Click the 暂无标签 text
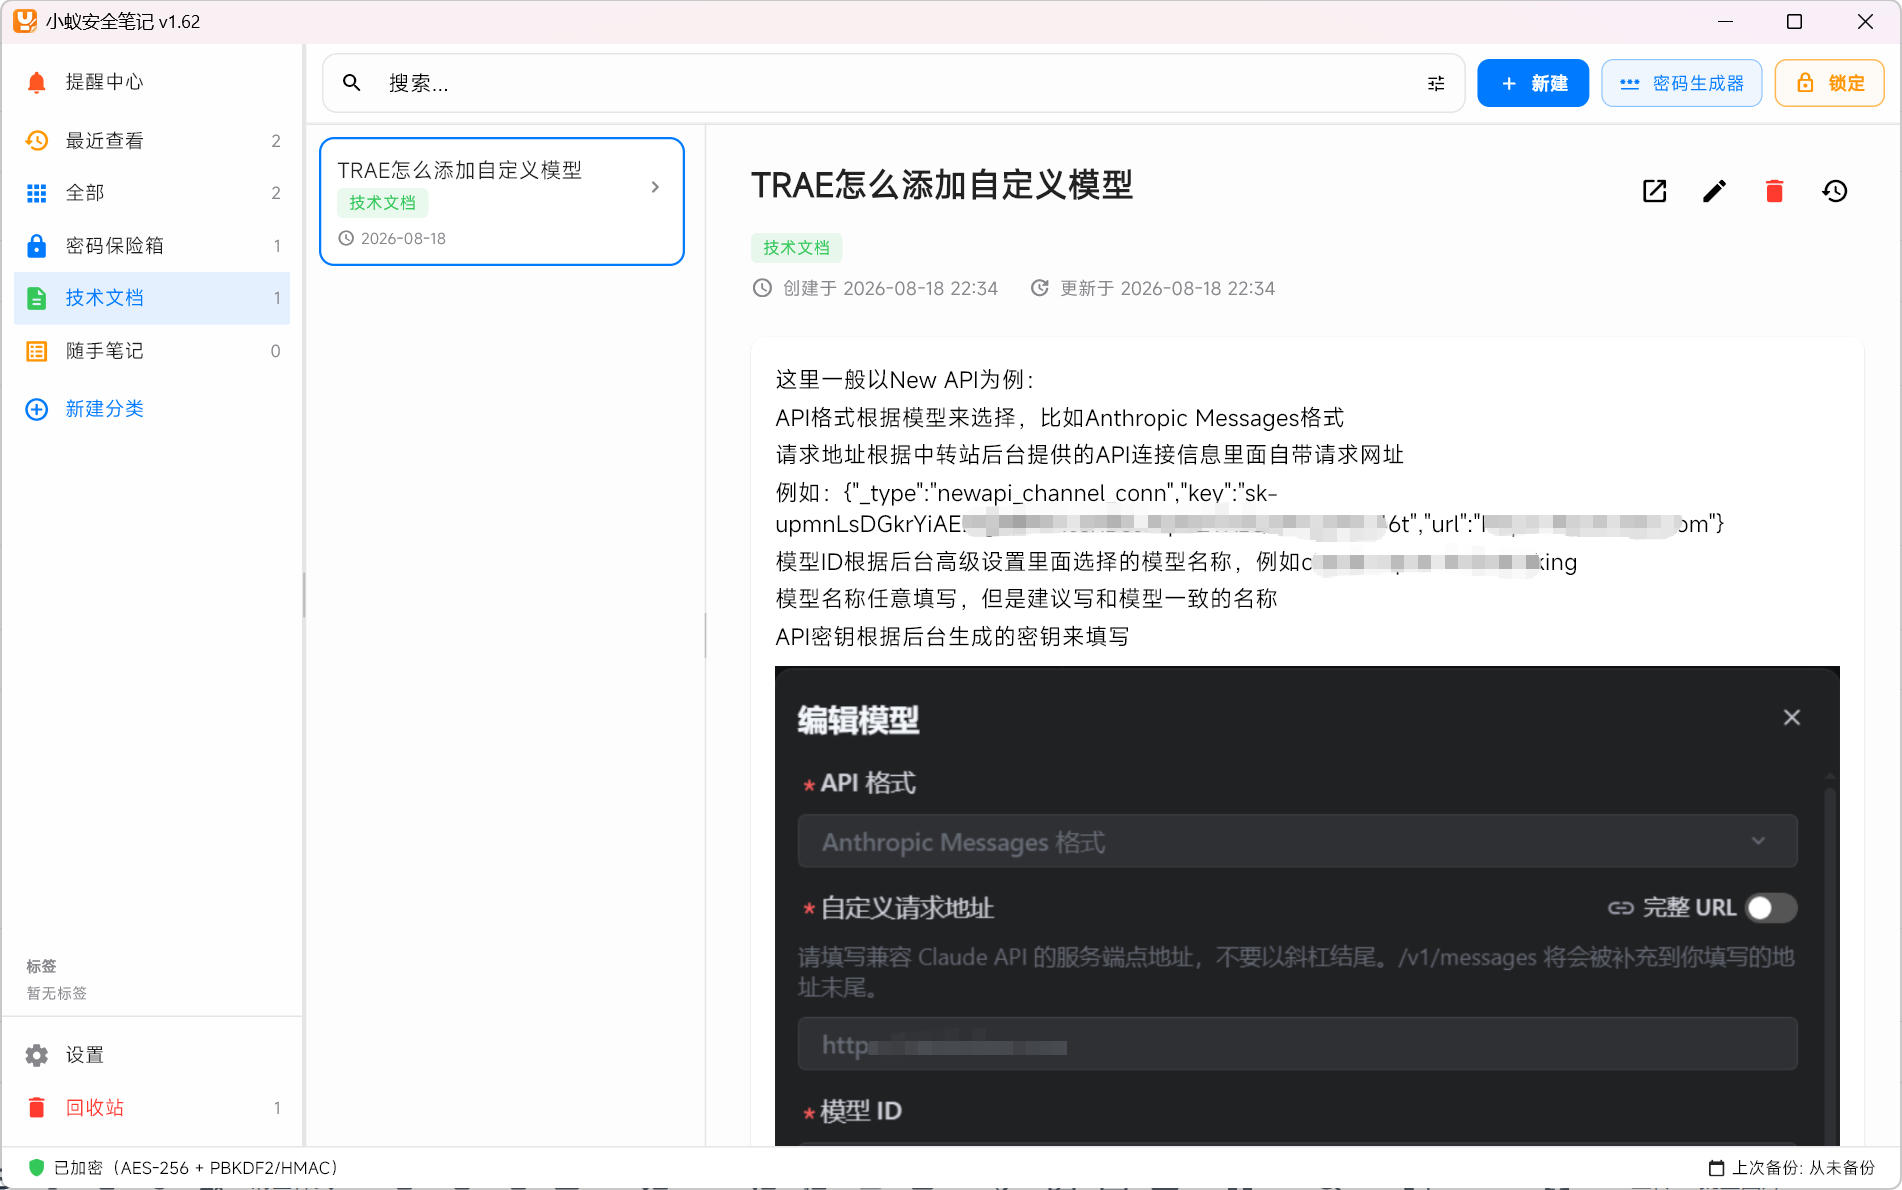Viewport: 1902px width, 1190px height. (57, 993)
